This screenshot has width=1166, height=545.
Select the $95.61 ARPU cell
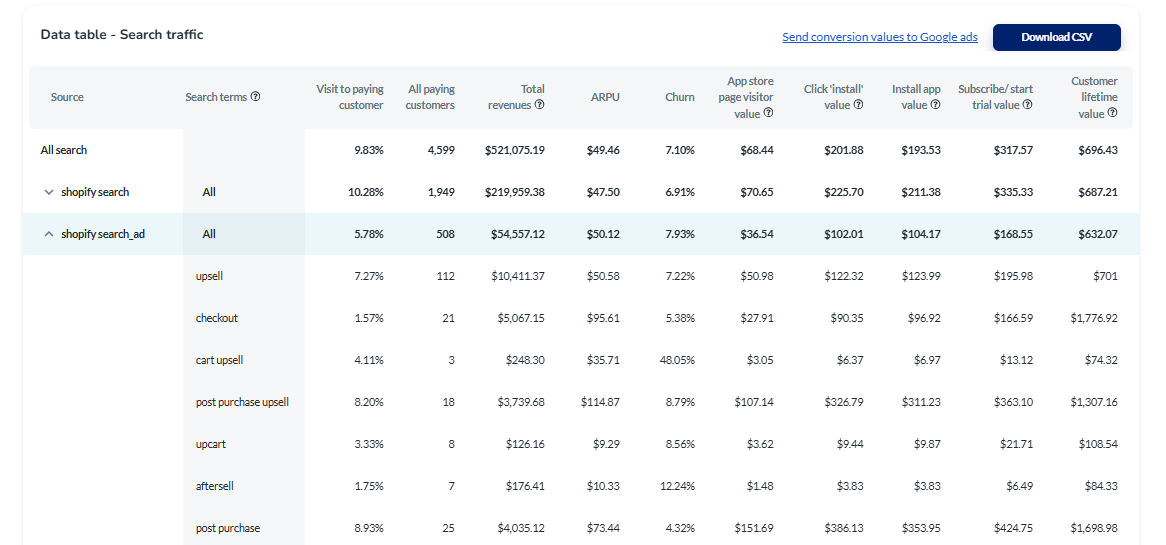click(603, 318)
